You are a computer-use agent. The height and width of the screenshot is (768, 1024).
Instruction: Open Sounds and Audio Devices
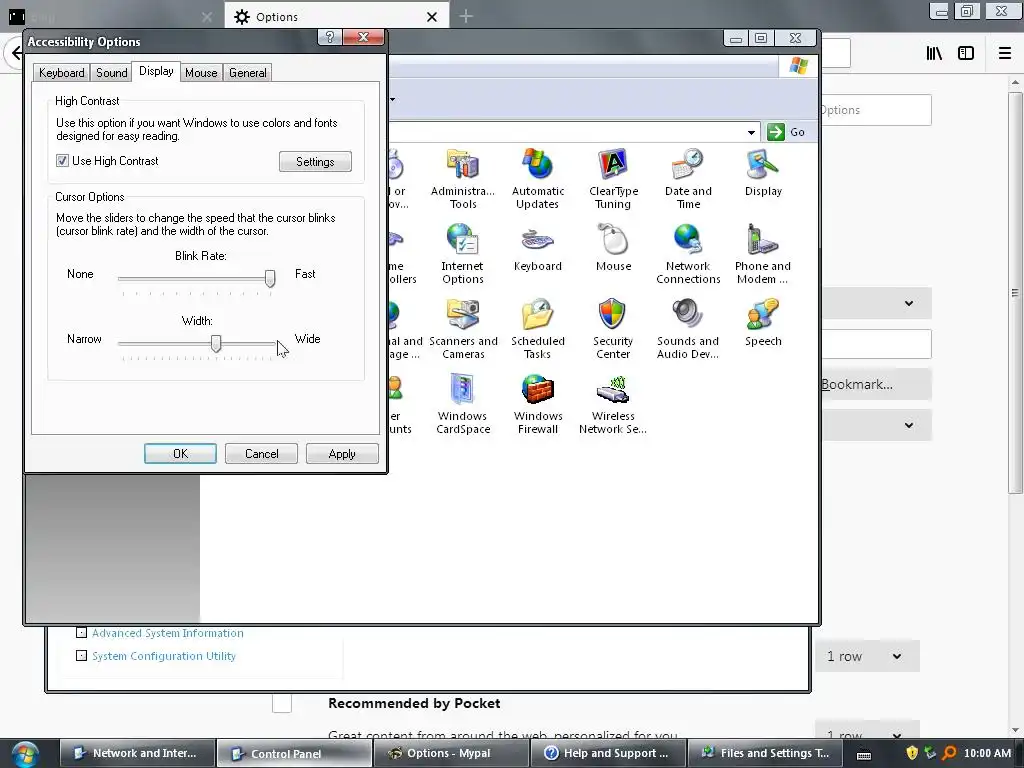688,328
